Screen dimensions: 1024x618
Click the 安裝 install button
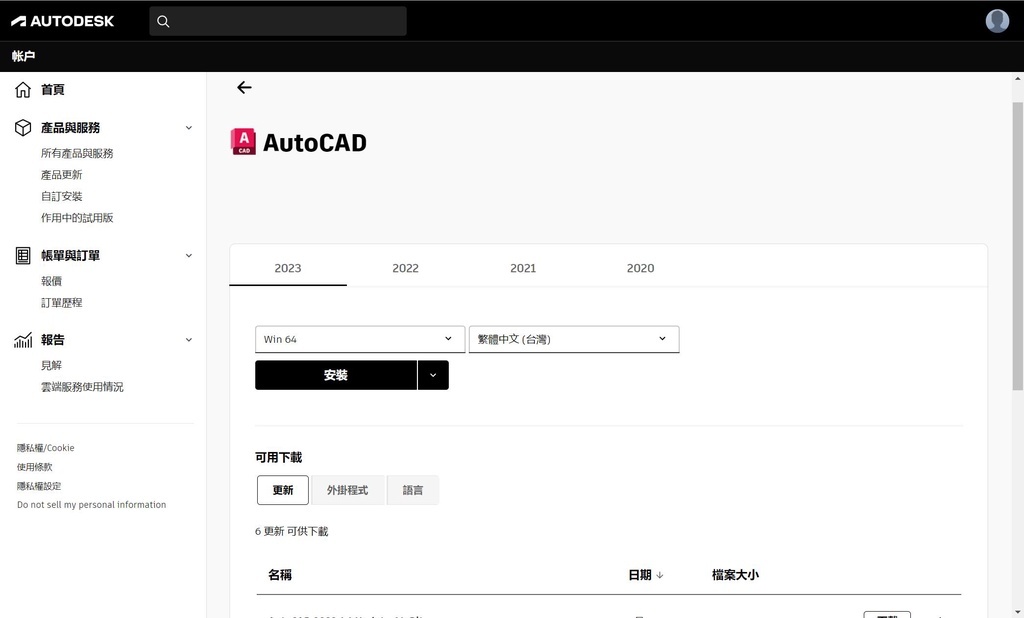coord(336,375)
